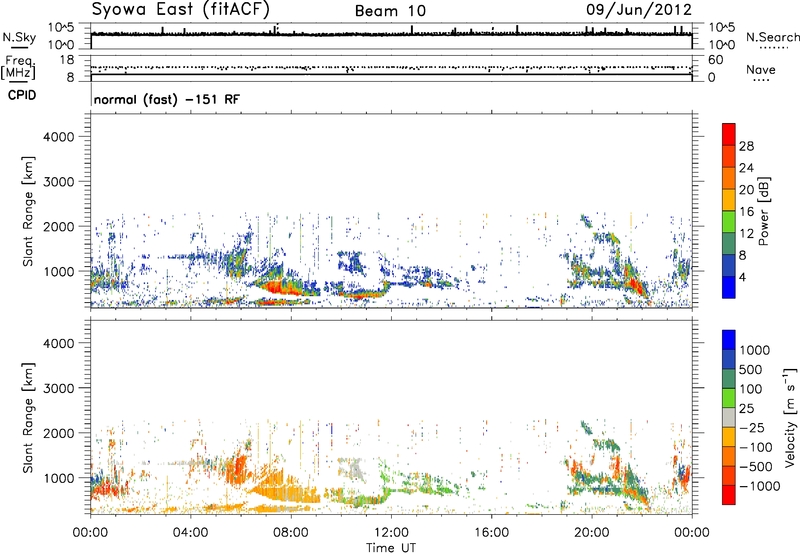Click the "Power [dB]" colorbar title
The image size is (800, 554).
click(763, 211)
